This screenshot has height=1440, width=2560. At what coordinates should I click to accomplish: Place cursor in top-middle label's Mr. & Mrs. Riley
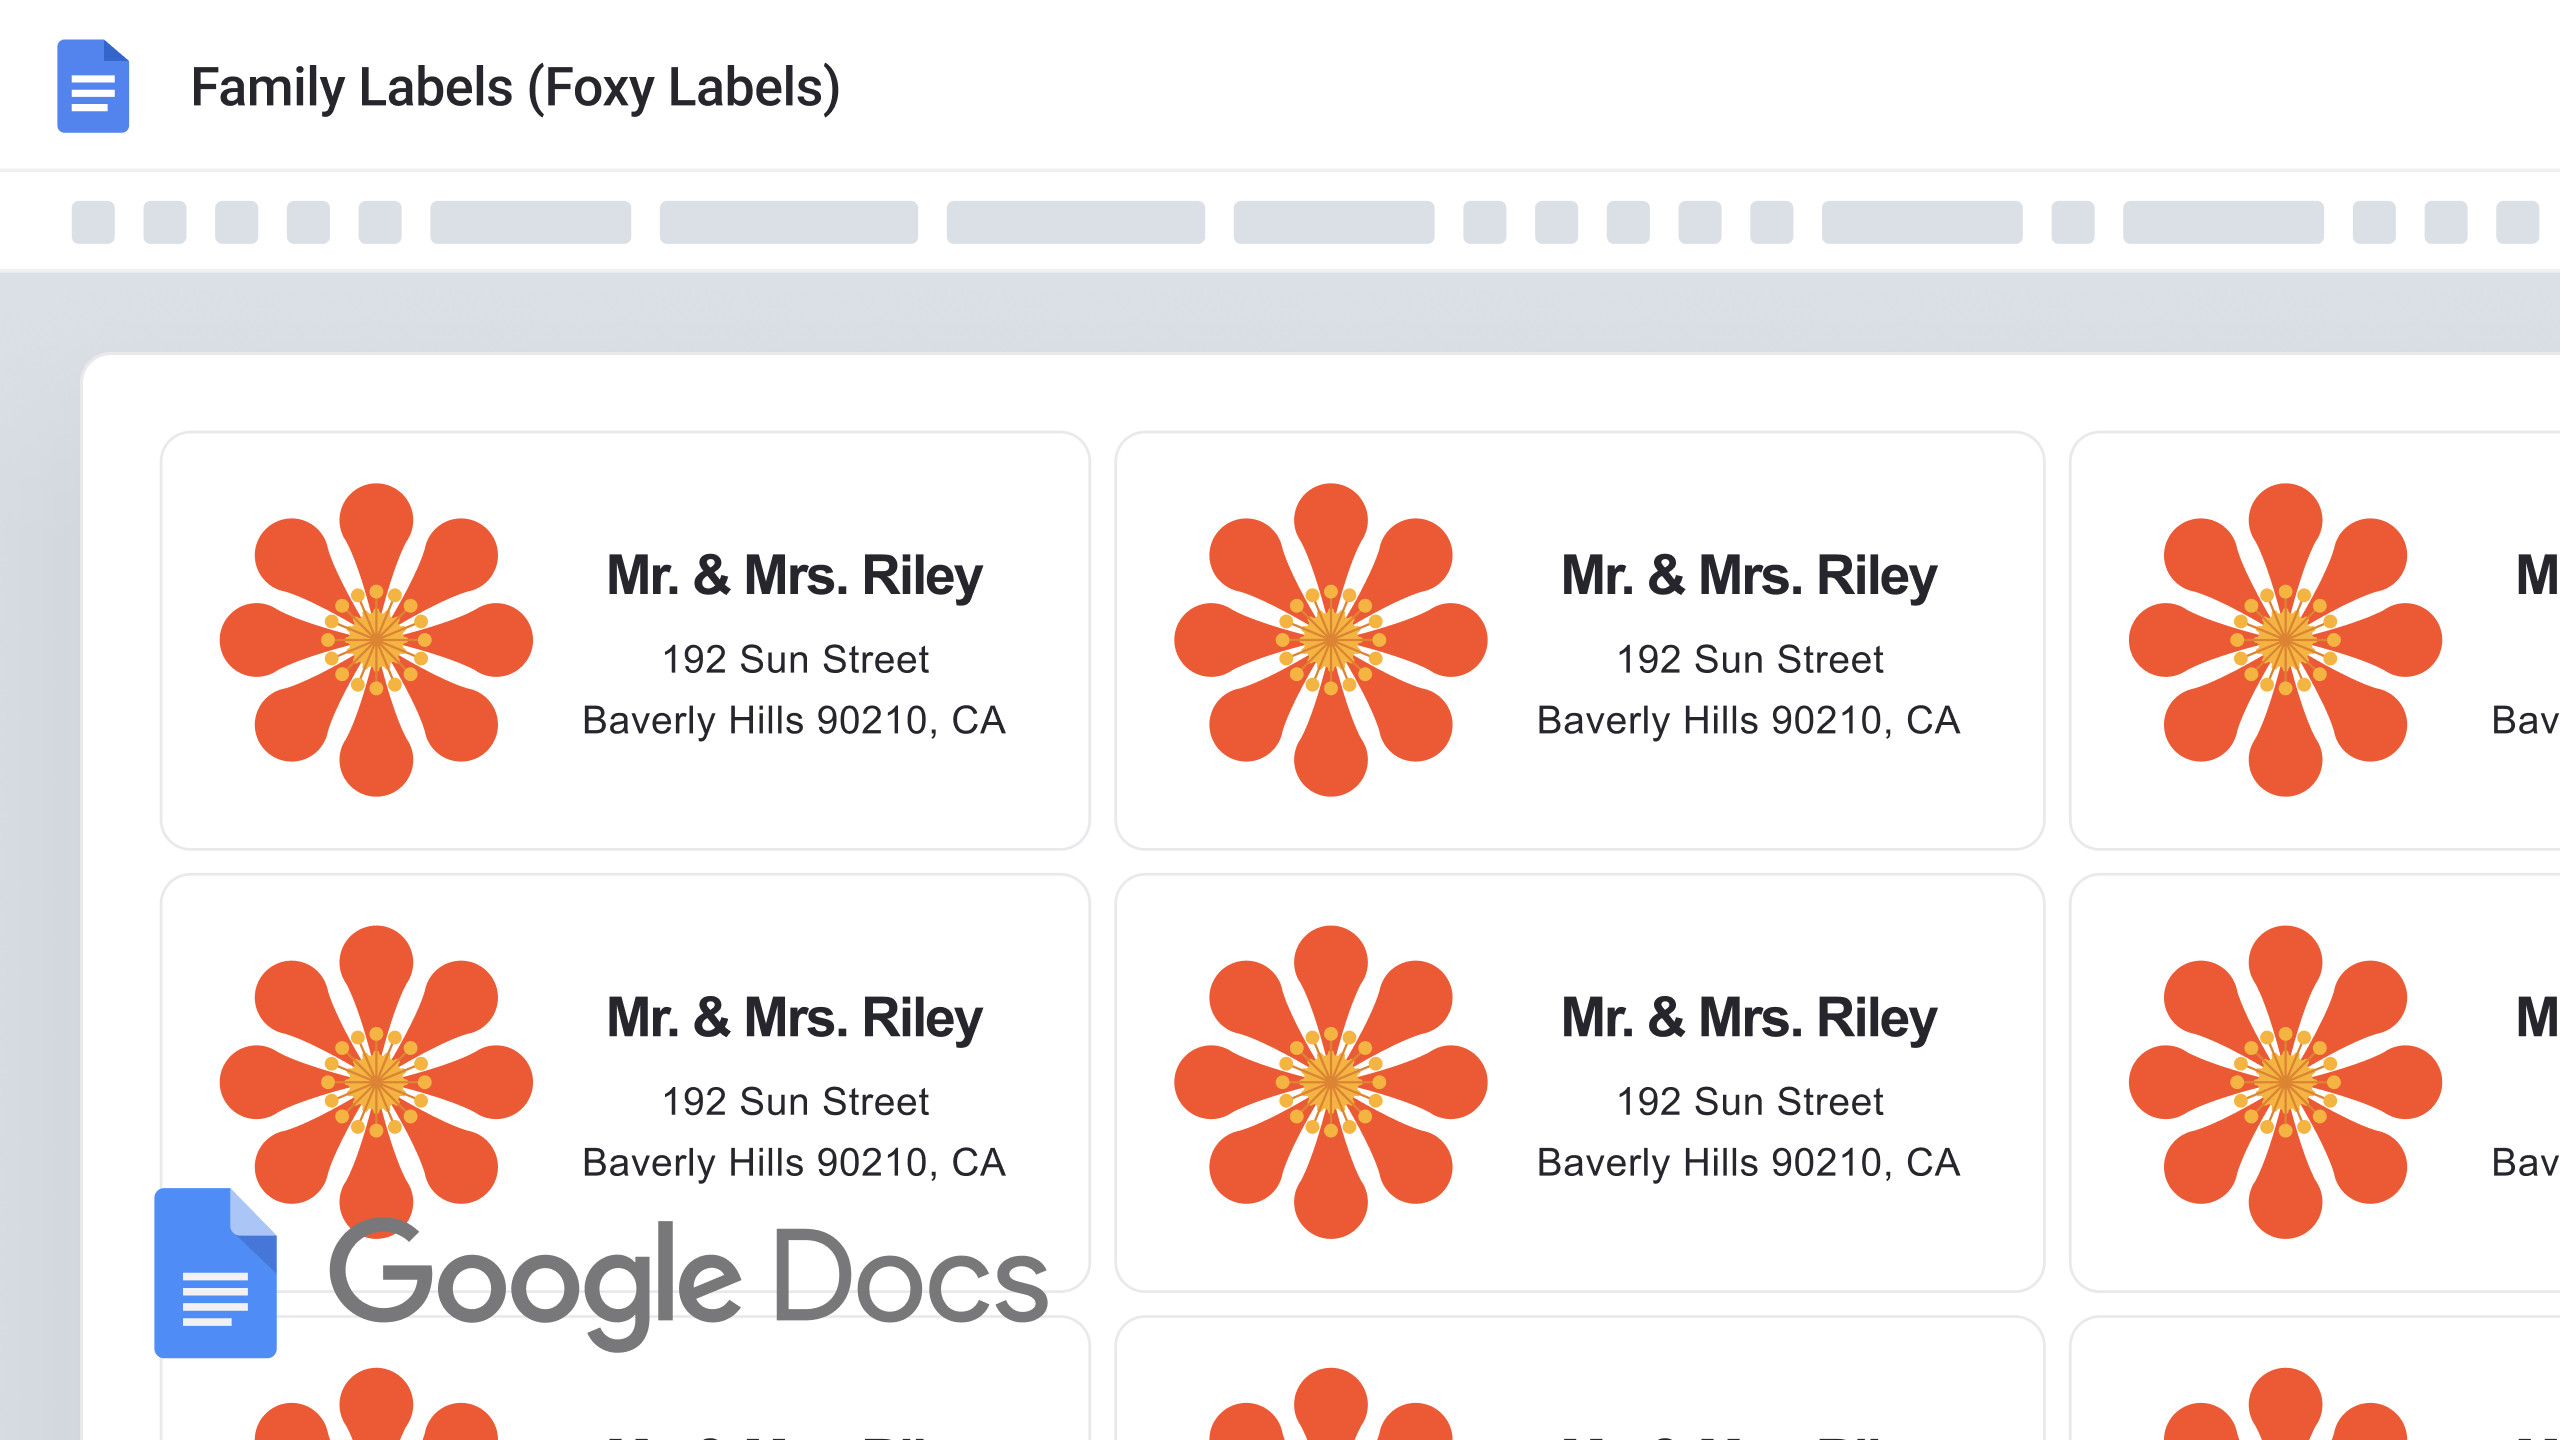click(x=1749, y=576)
